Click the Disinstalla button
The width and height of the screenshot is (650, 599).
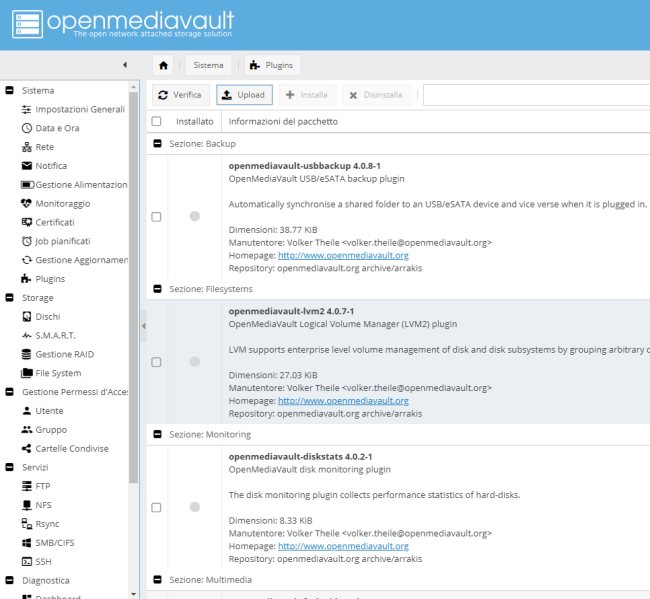(x=376, y=95)
